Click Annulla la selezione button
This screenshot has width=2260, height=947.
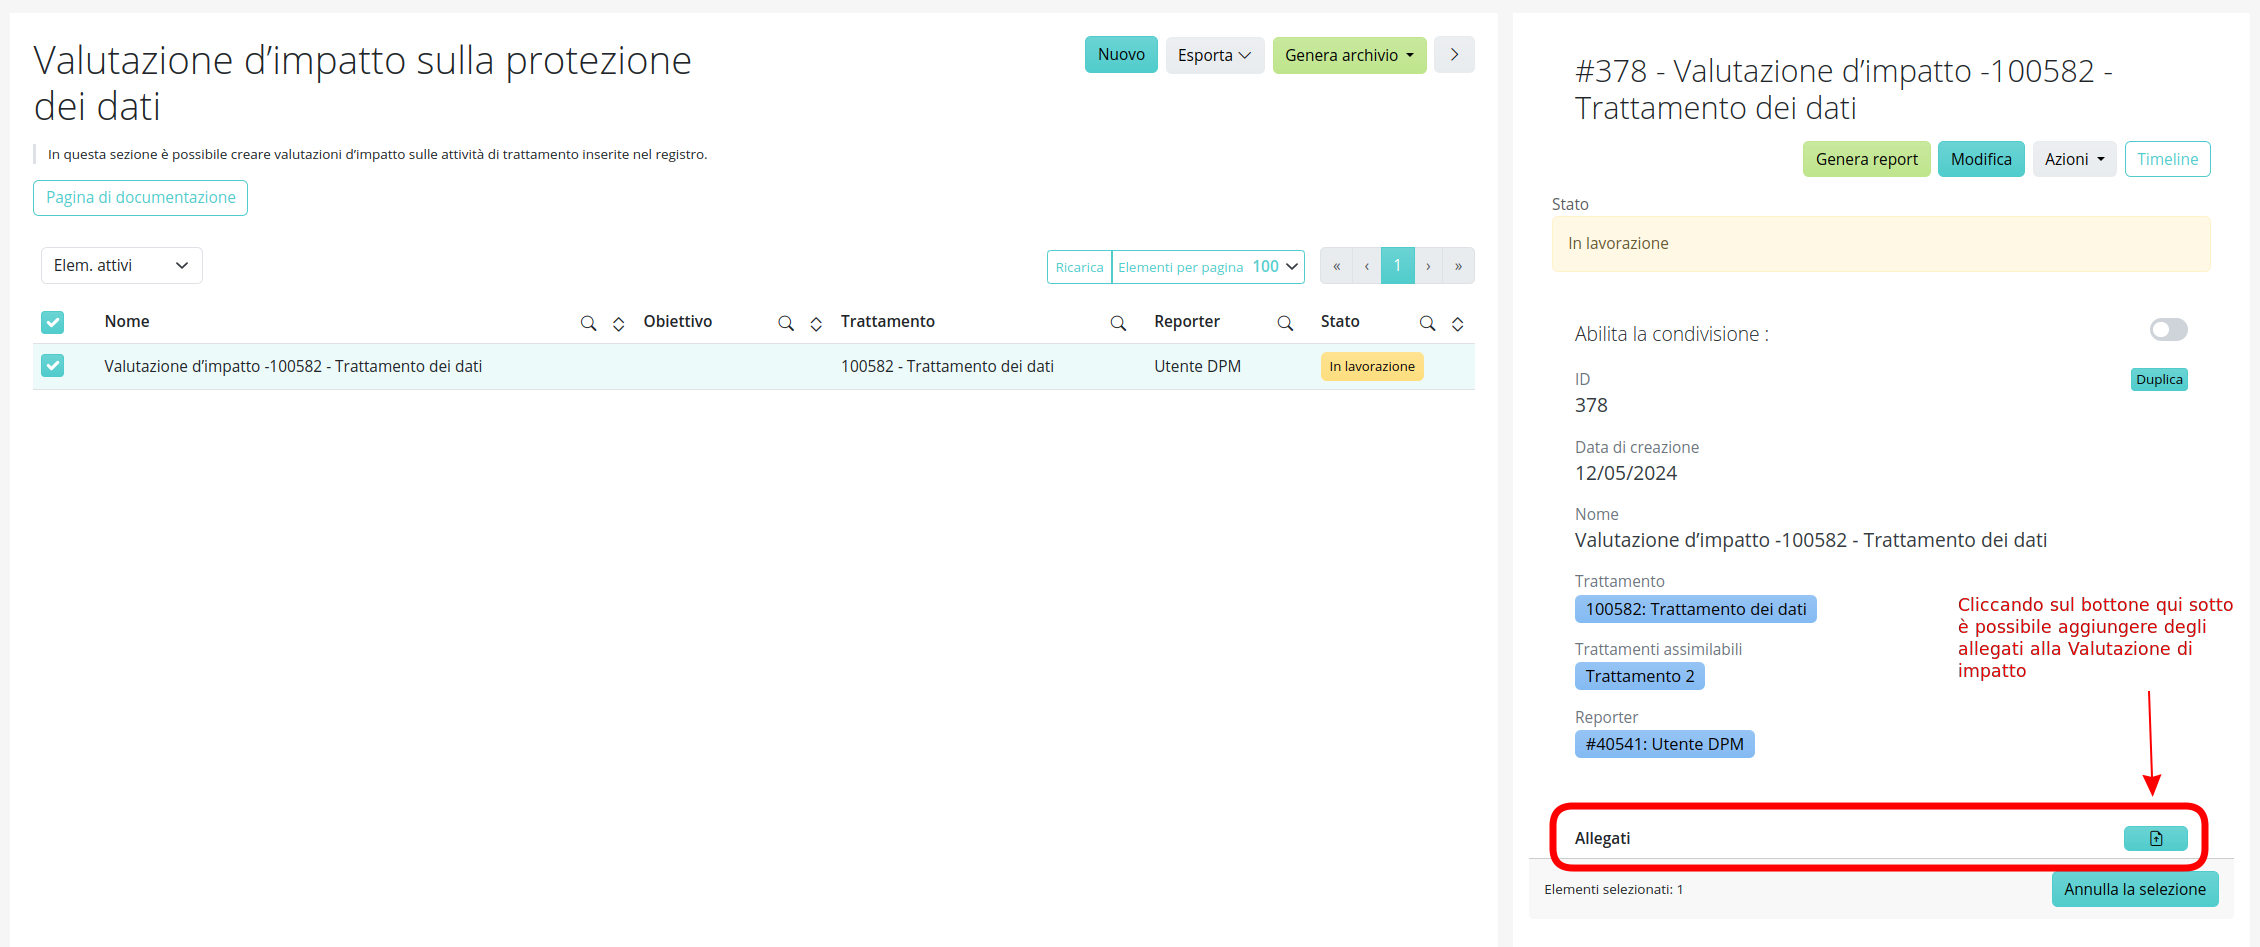point(2135,889)
